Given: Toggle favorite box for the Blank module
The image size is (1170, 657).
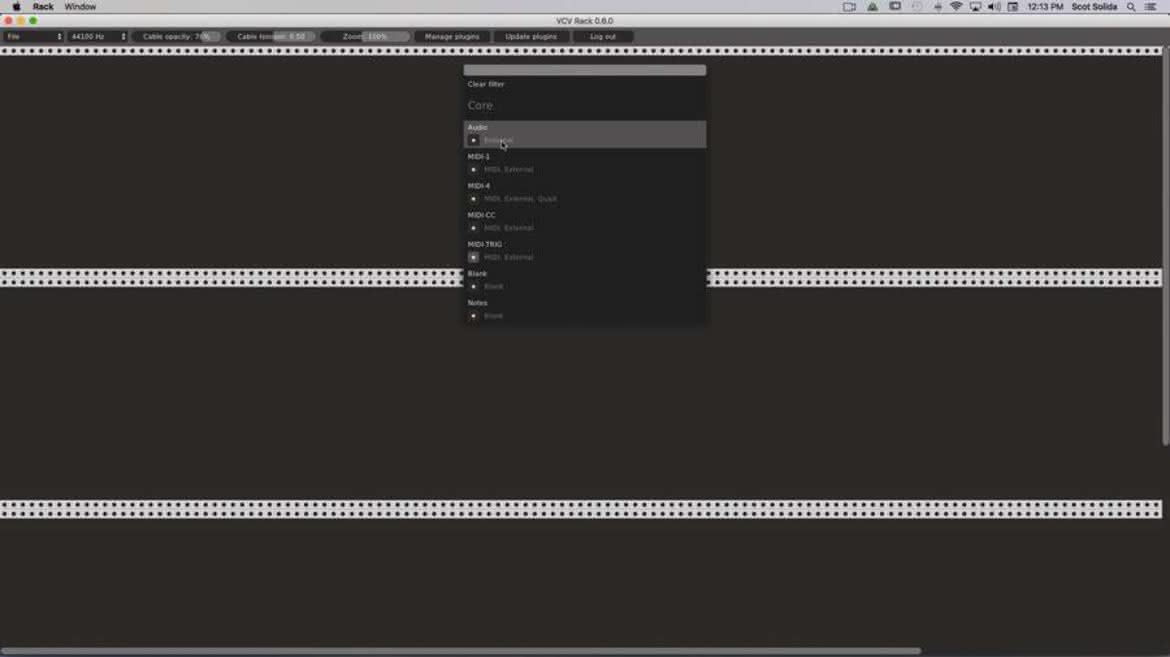Looking at the screenshot, I should pyautogui.click(x=473, y=286).
